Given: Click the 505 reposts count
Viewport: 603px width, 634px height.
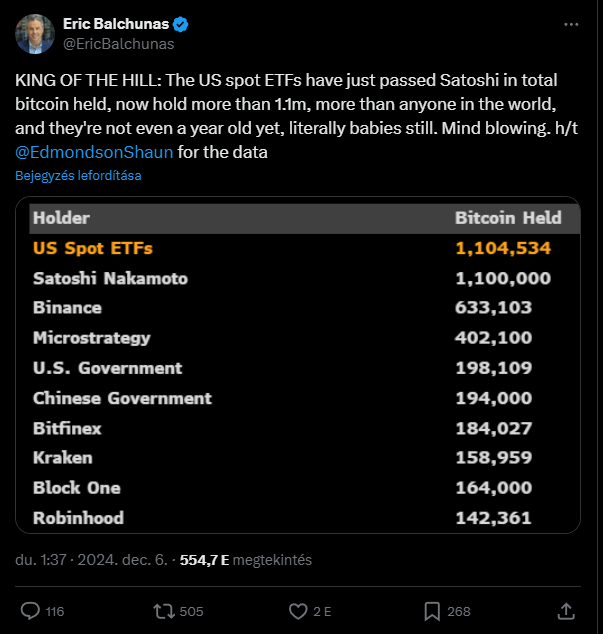Looking at the screenshot, I should tap(191, 611).
